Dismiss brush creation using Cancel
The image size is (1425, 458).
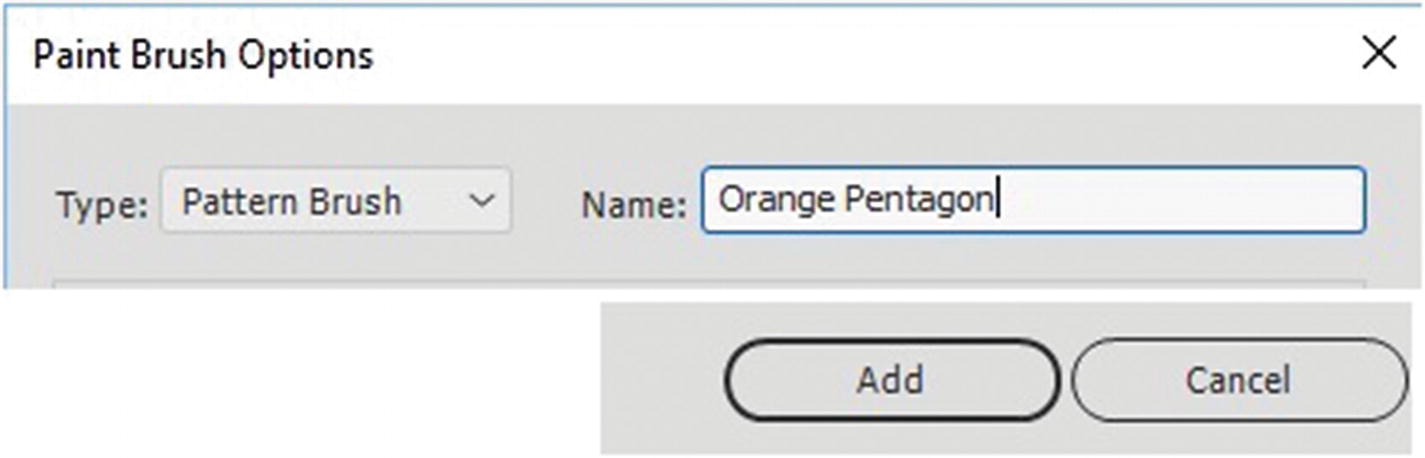coord(1238,380)
